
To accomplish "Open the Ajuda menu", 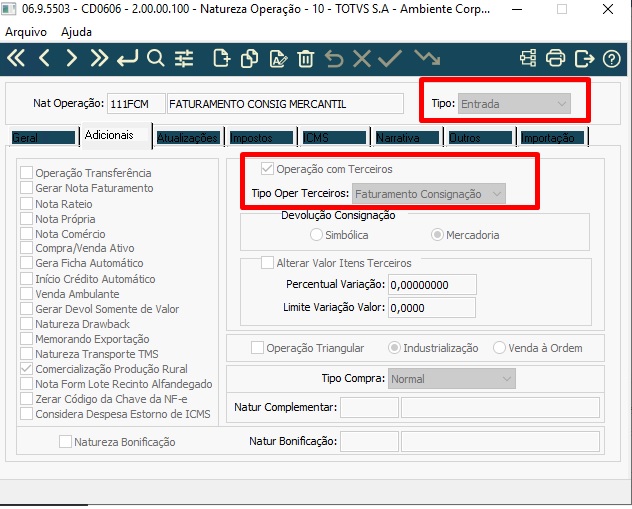I will click(76, 32).
